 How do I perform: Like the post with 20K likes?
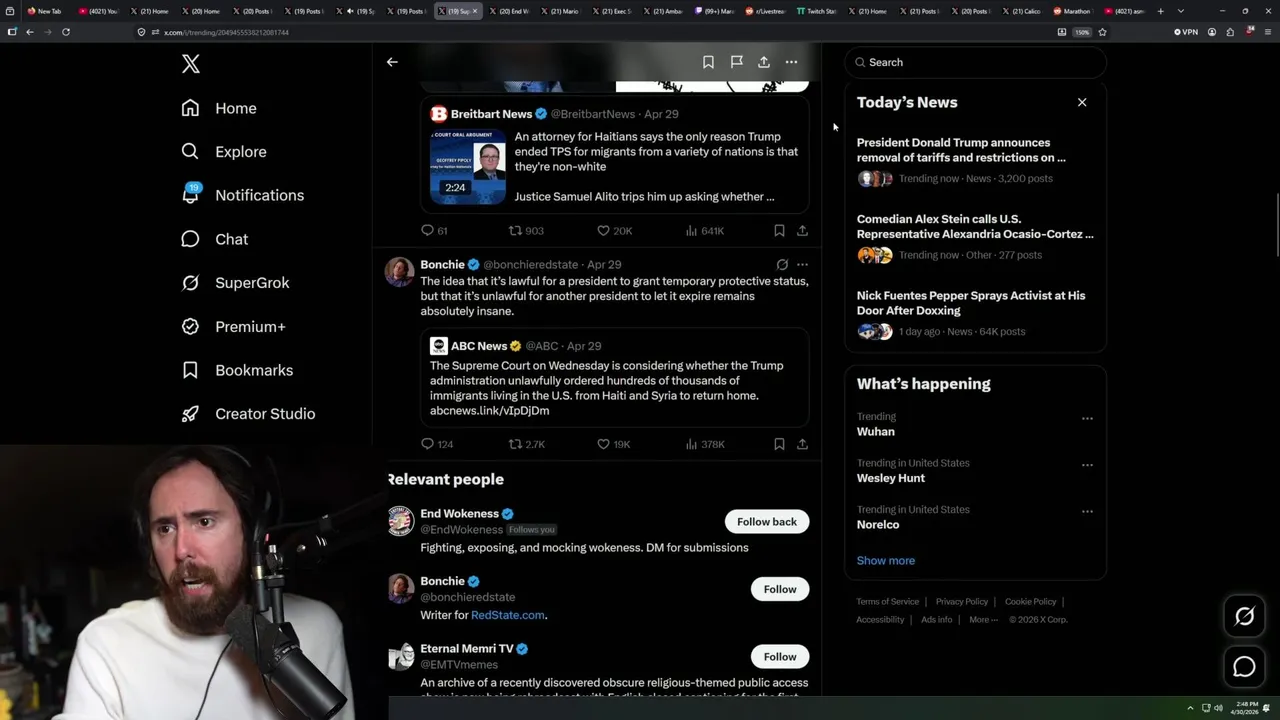(614, 231)
